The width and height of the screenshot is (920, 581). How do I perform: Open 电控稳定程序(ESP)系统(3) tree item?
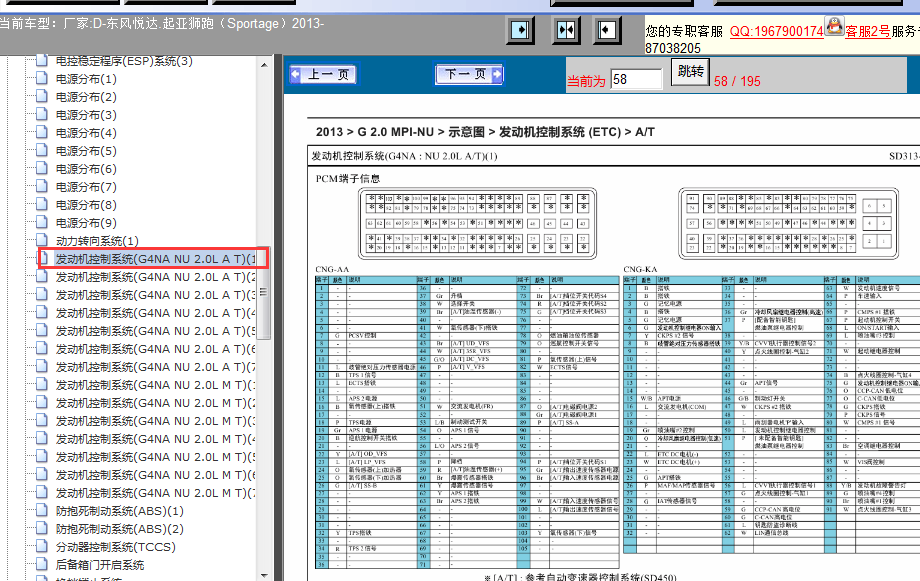tap(124, 60)
